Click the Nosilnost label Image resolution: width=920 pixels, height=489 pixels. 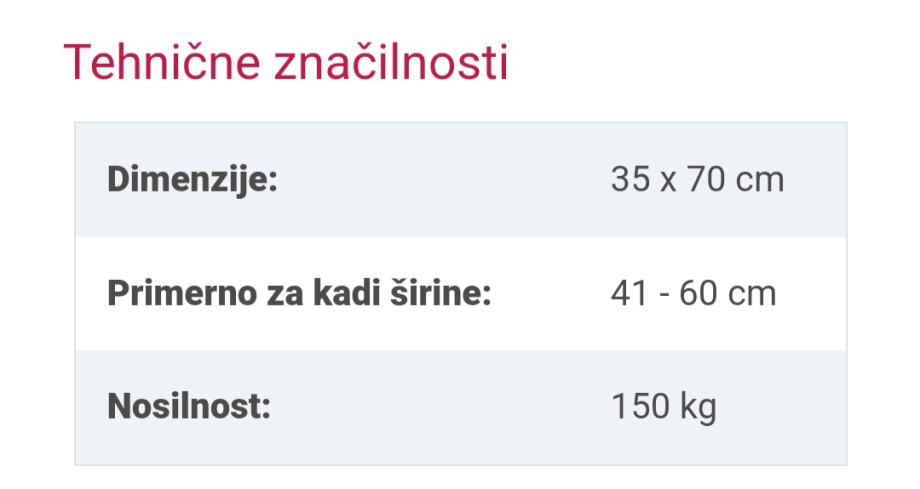[189, 409]
